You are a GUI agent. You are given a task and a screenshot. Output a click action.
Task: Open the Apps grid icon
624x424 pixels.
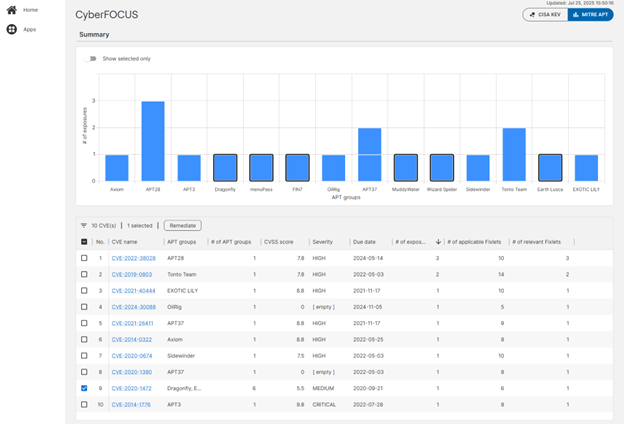(x=11, y=29)
